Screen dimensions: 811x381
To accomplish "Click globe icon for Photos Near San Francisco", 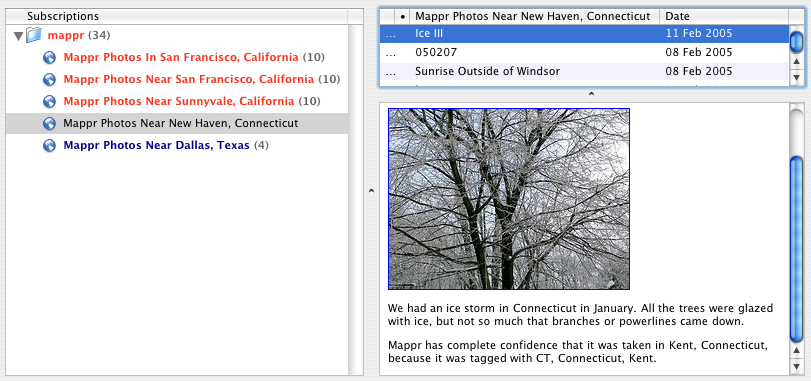I will (49, 80).
